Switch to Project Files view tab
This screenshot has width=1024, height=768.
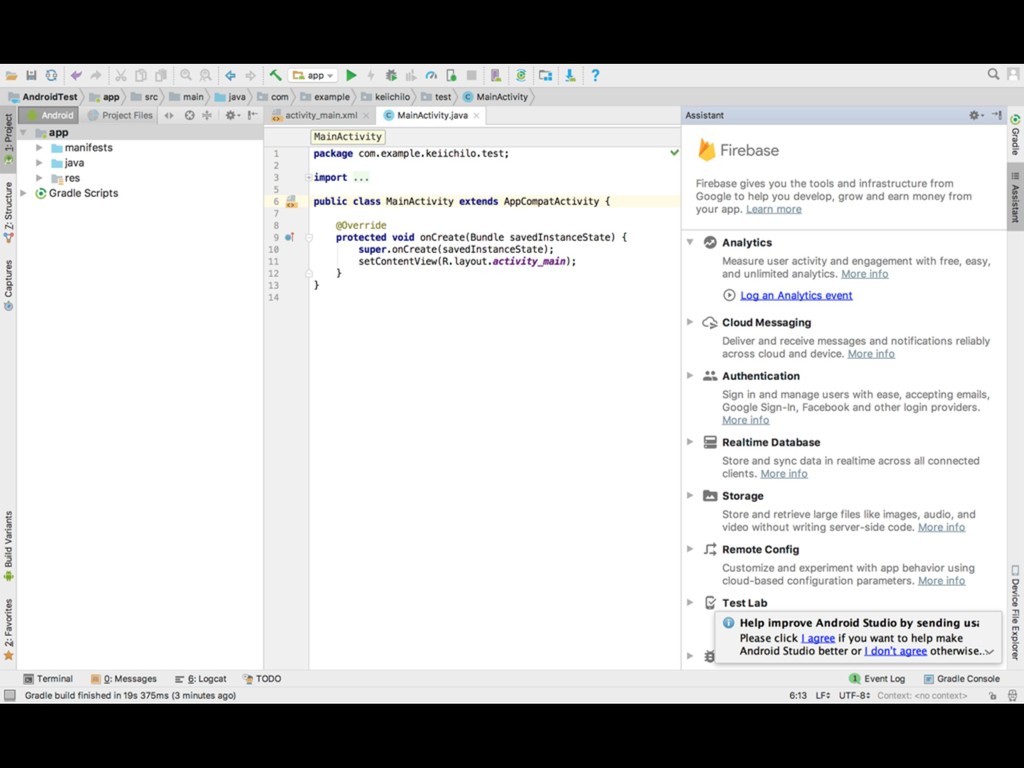click(x=120, y=115)
